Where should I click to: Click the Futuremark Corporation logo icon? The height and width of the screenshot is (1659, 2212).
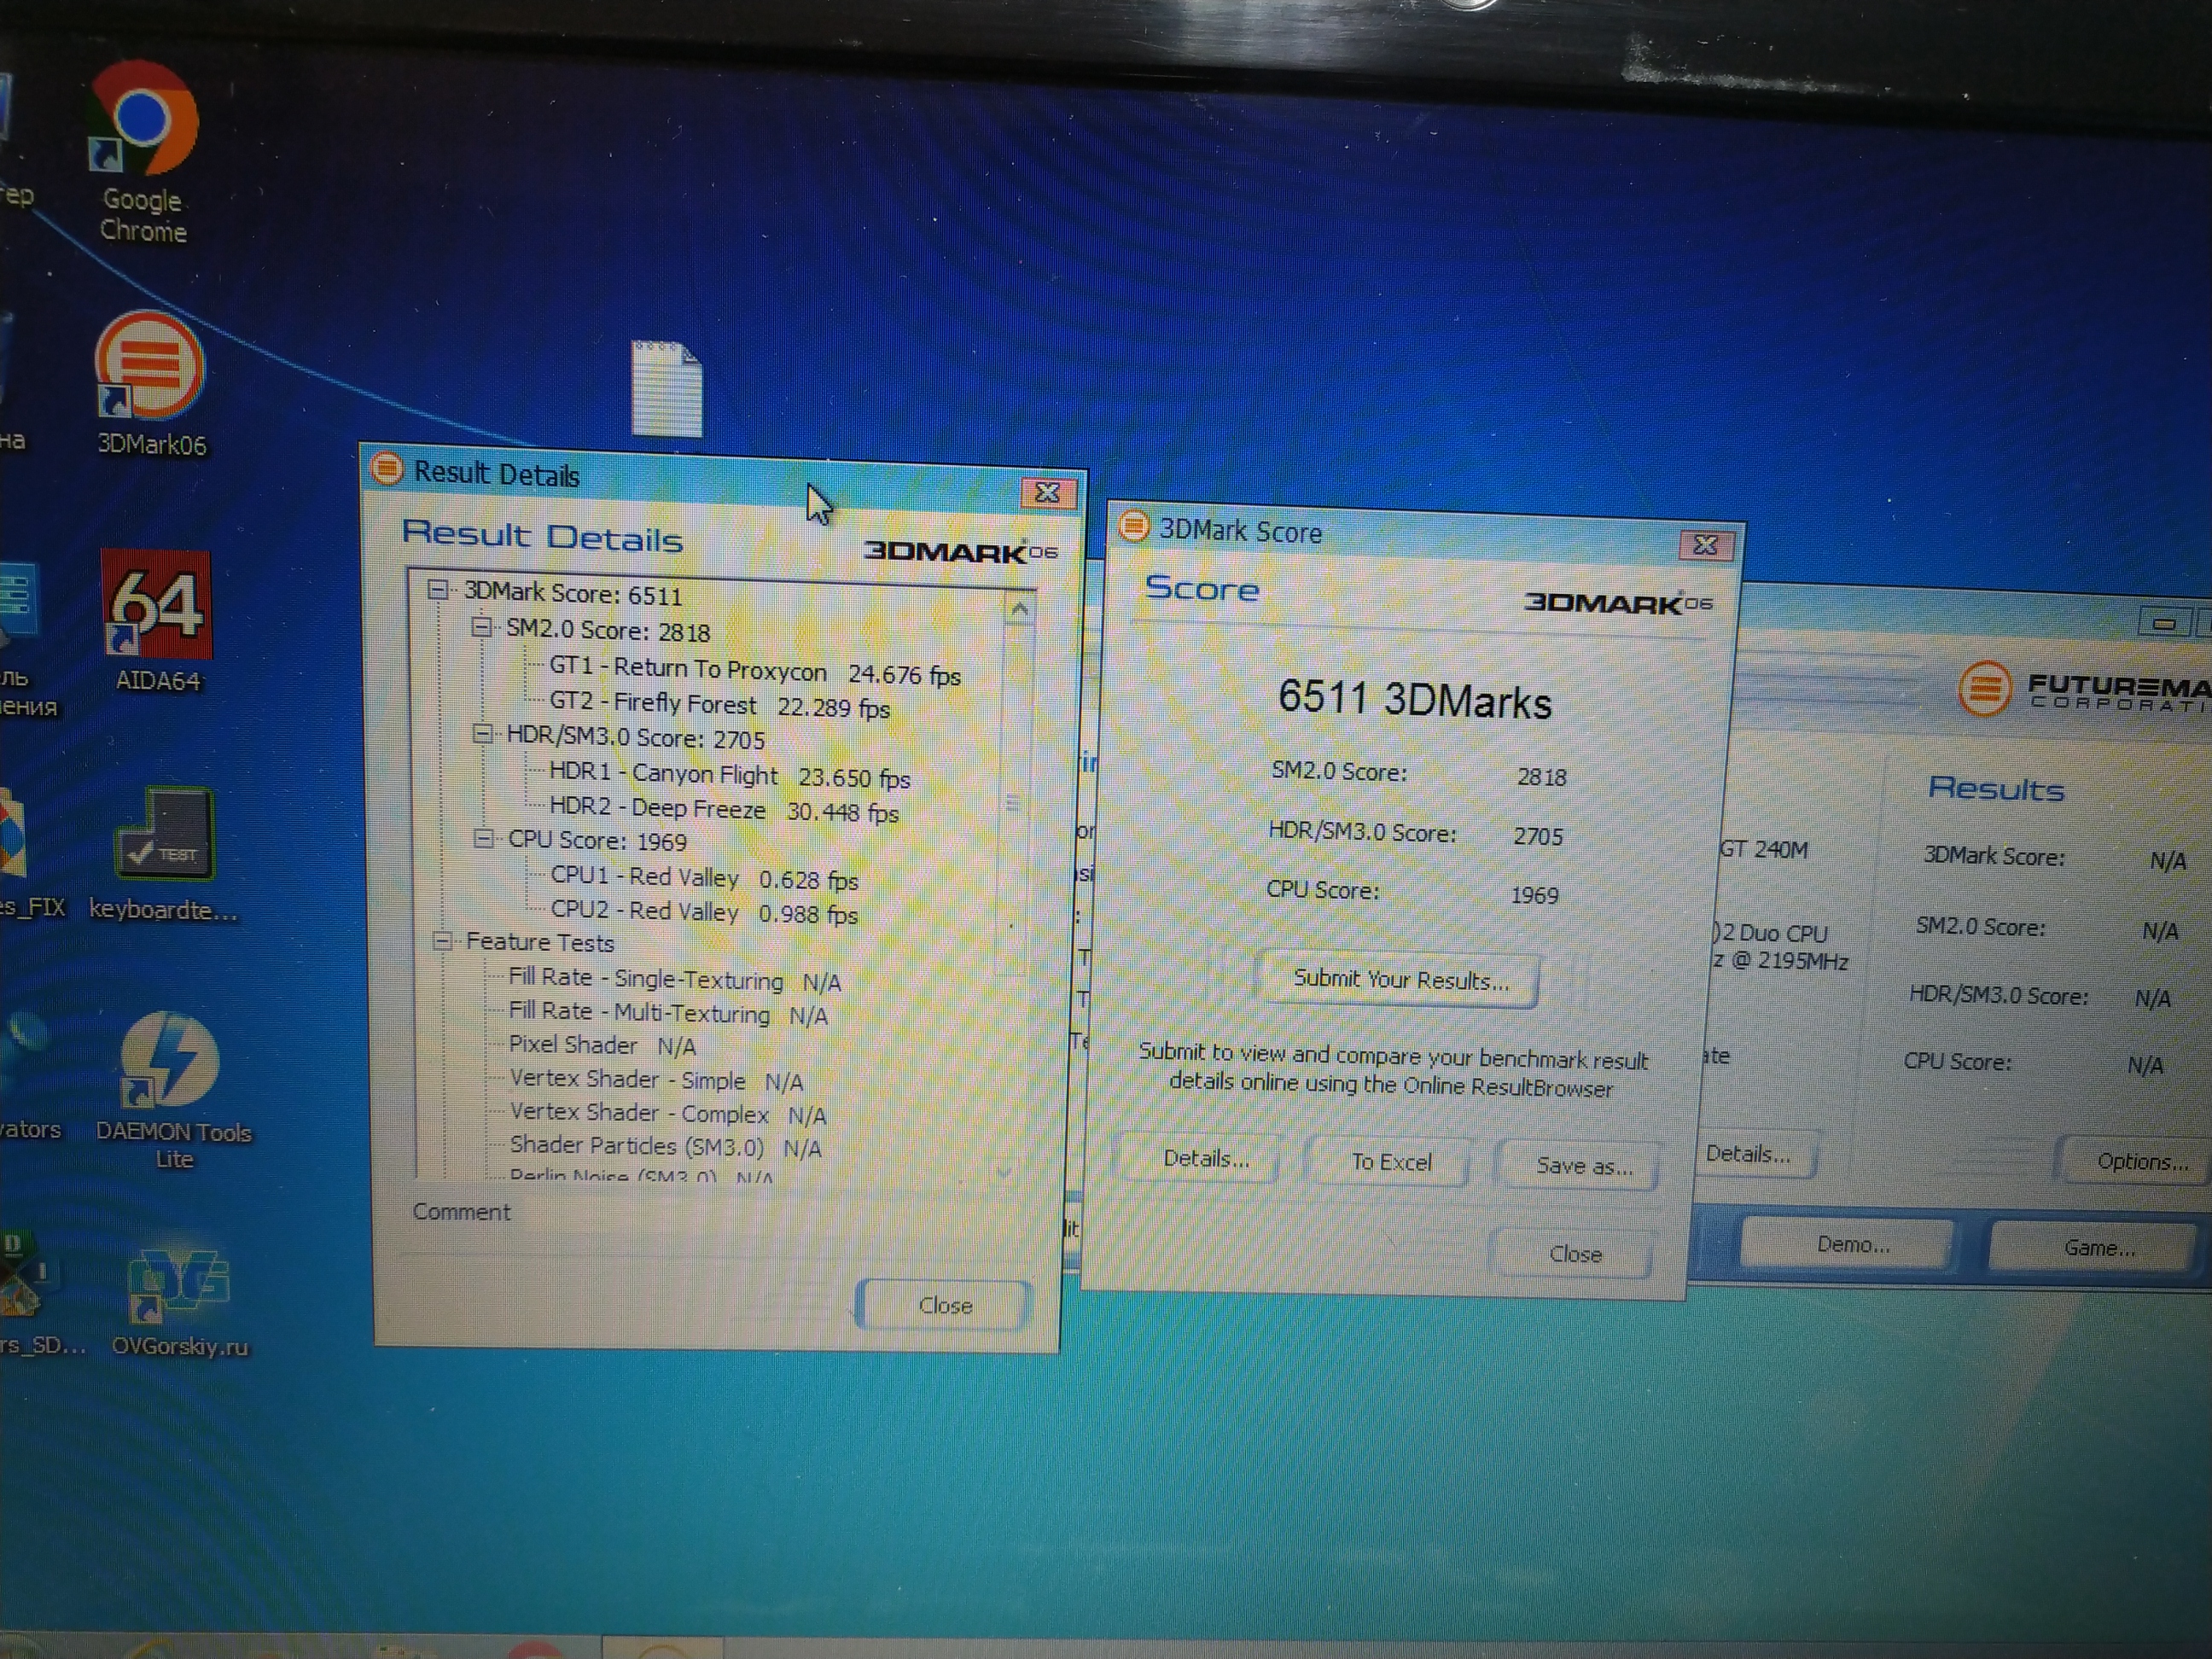[1984, 689]
